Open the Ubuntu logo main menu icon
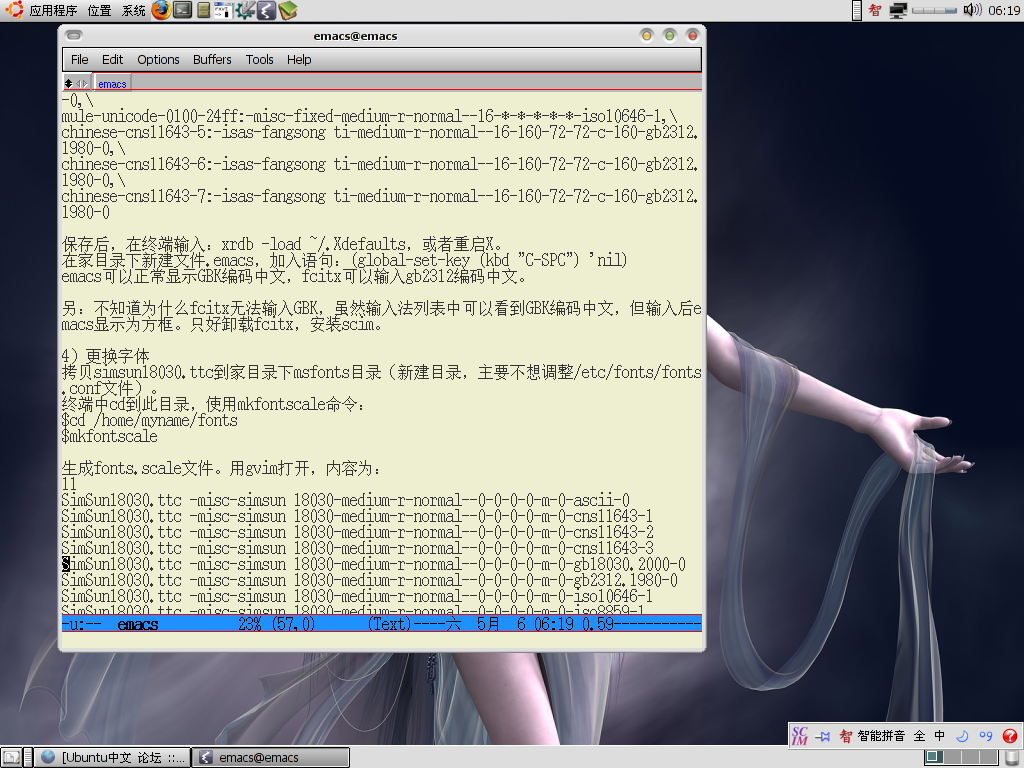1024x768 pixels. (14, 10)
